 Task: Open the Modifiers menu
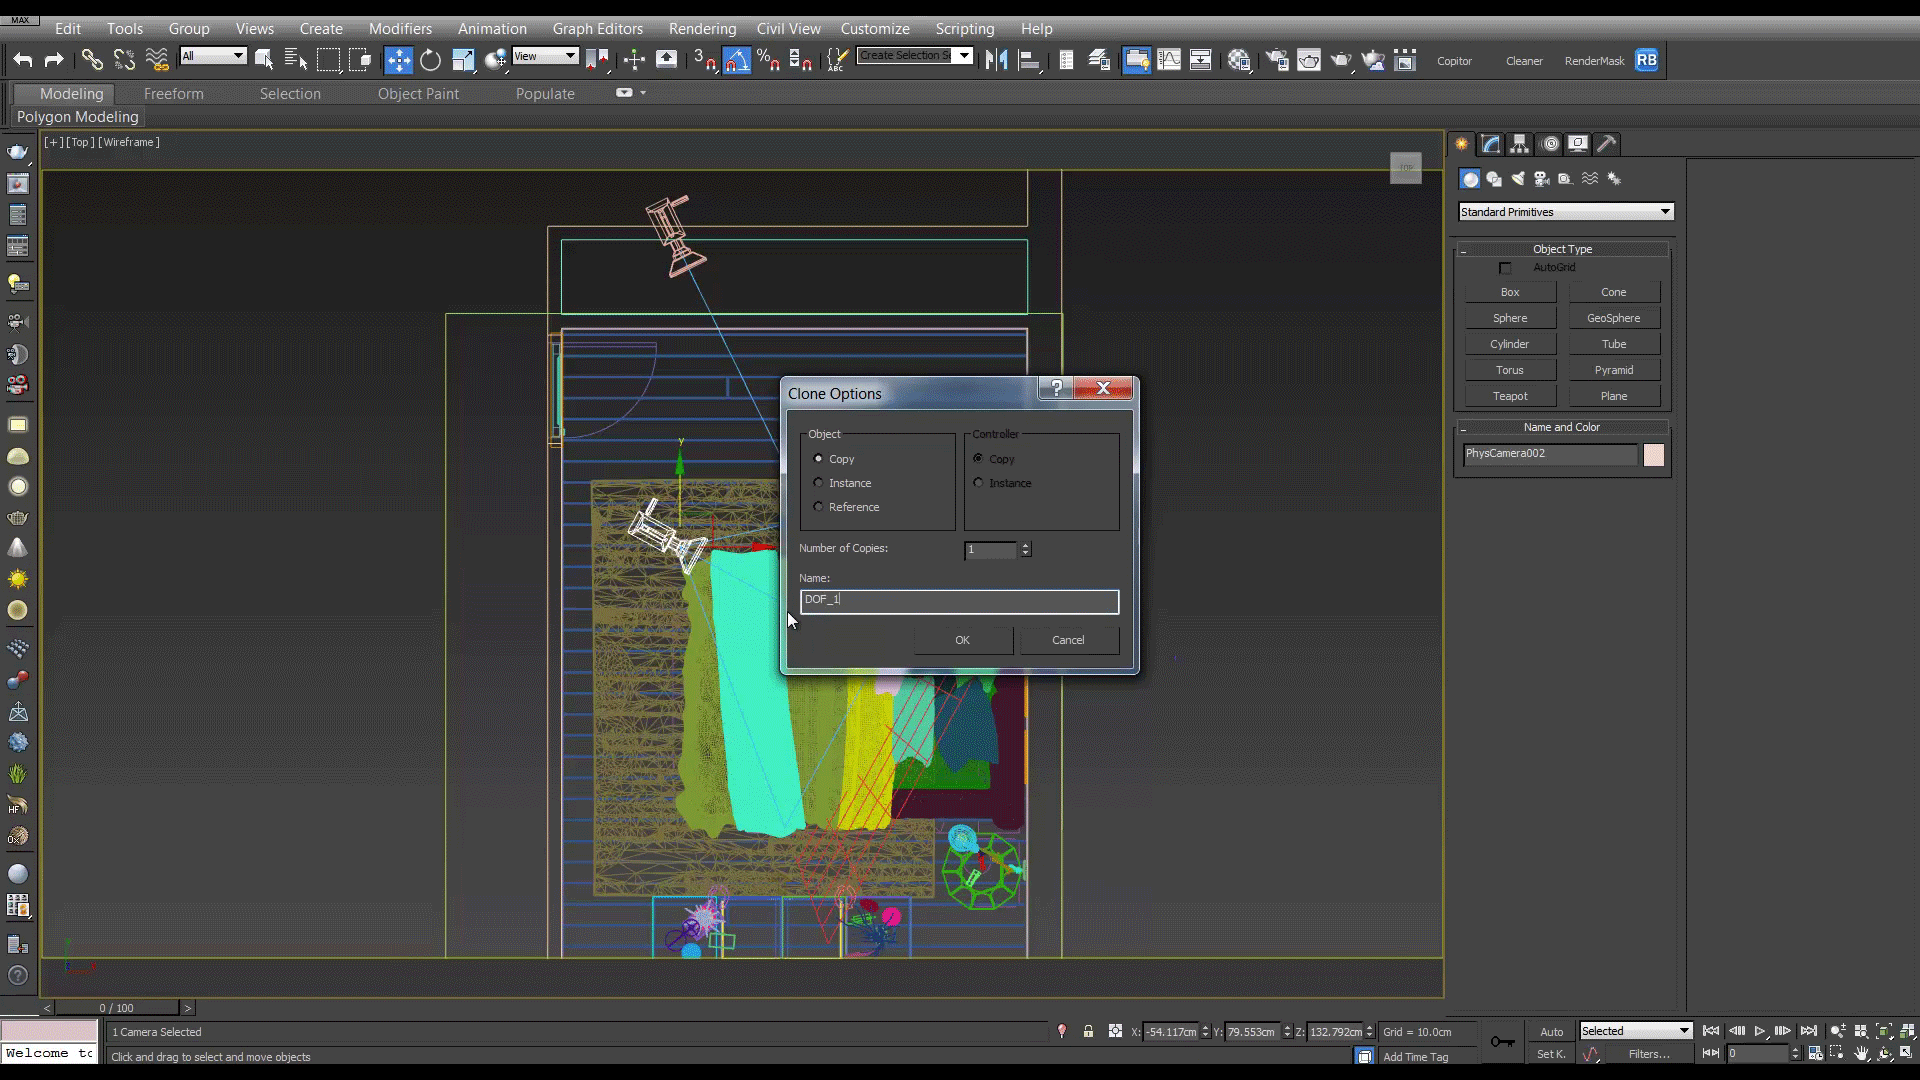tap(400, 28)
